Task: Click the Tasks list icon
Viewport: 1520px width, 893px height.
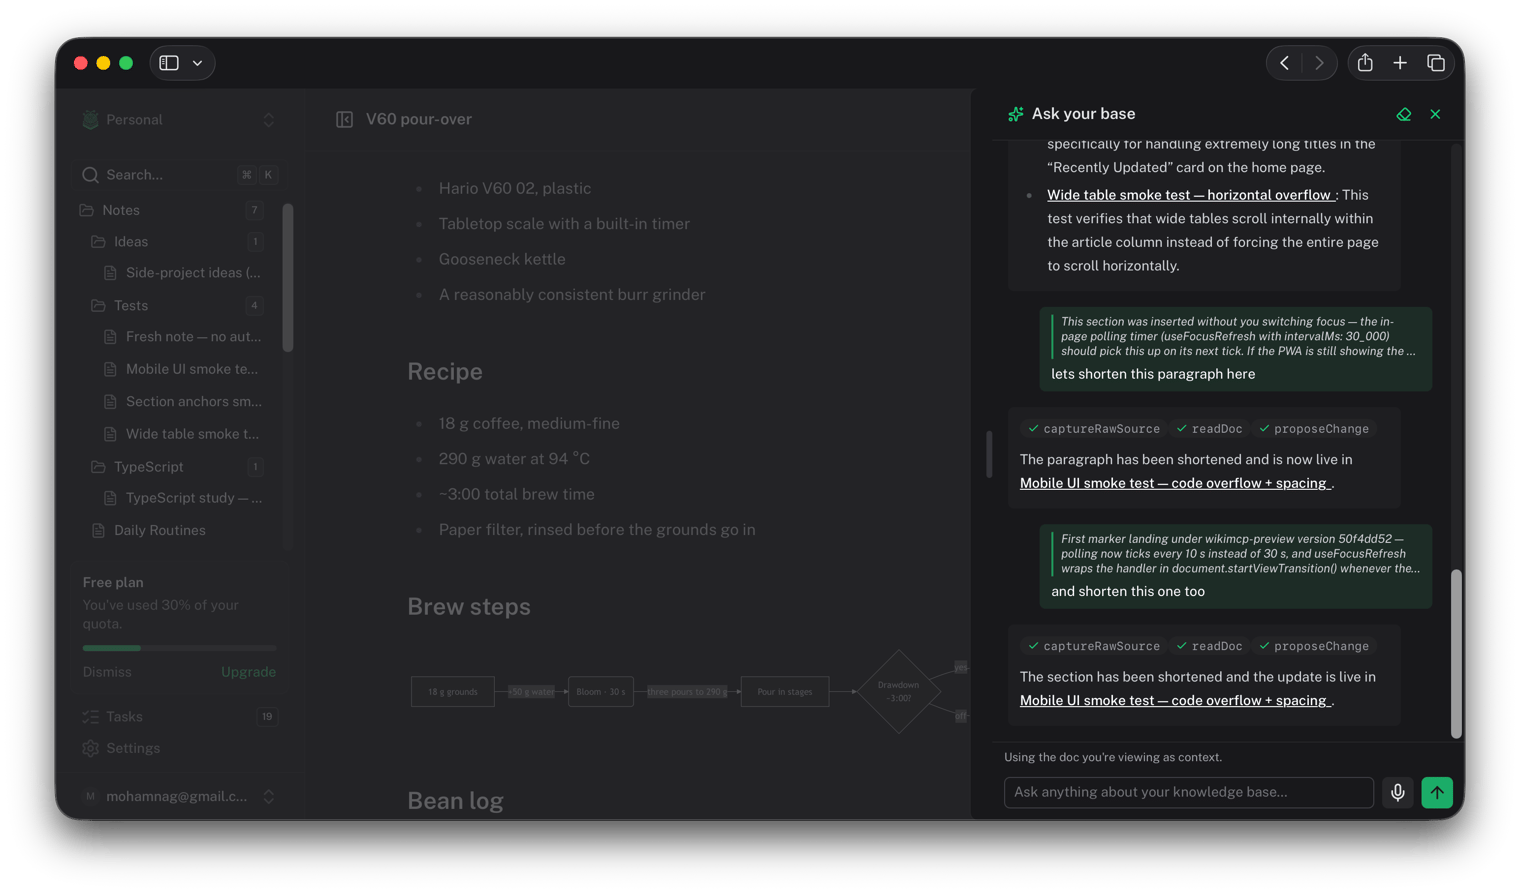Action: tap(91, 717)
